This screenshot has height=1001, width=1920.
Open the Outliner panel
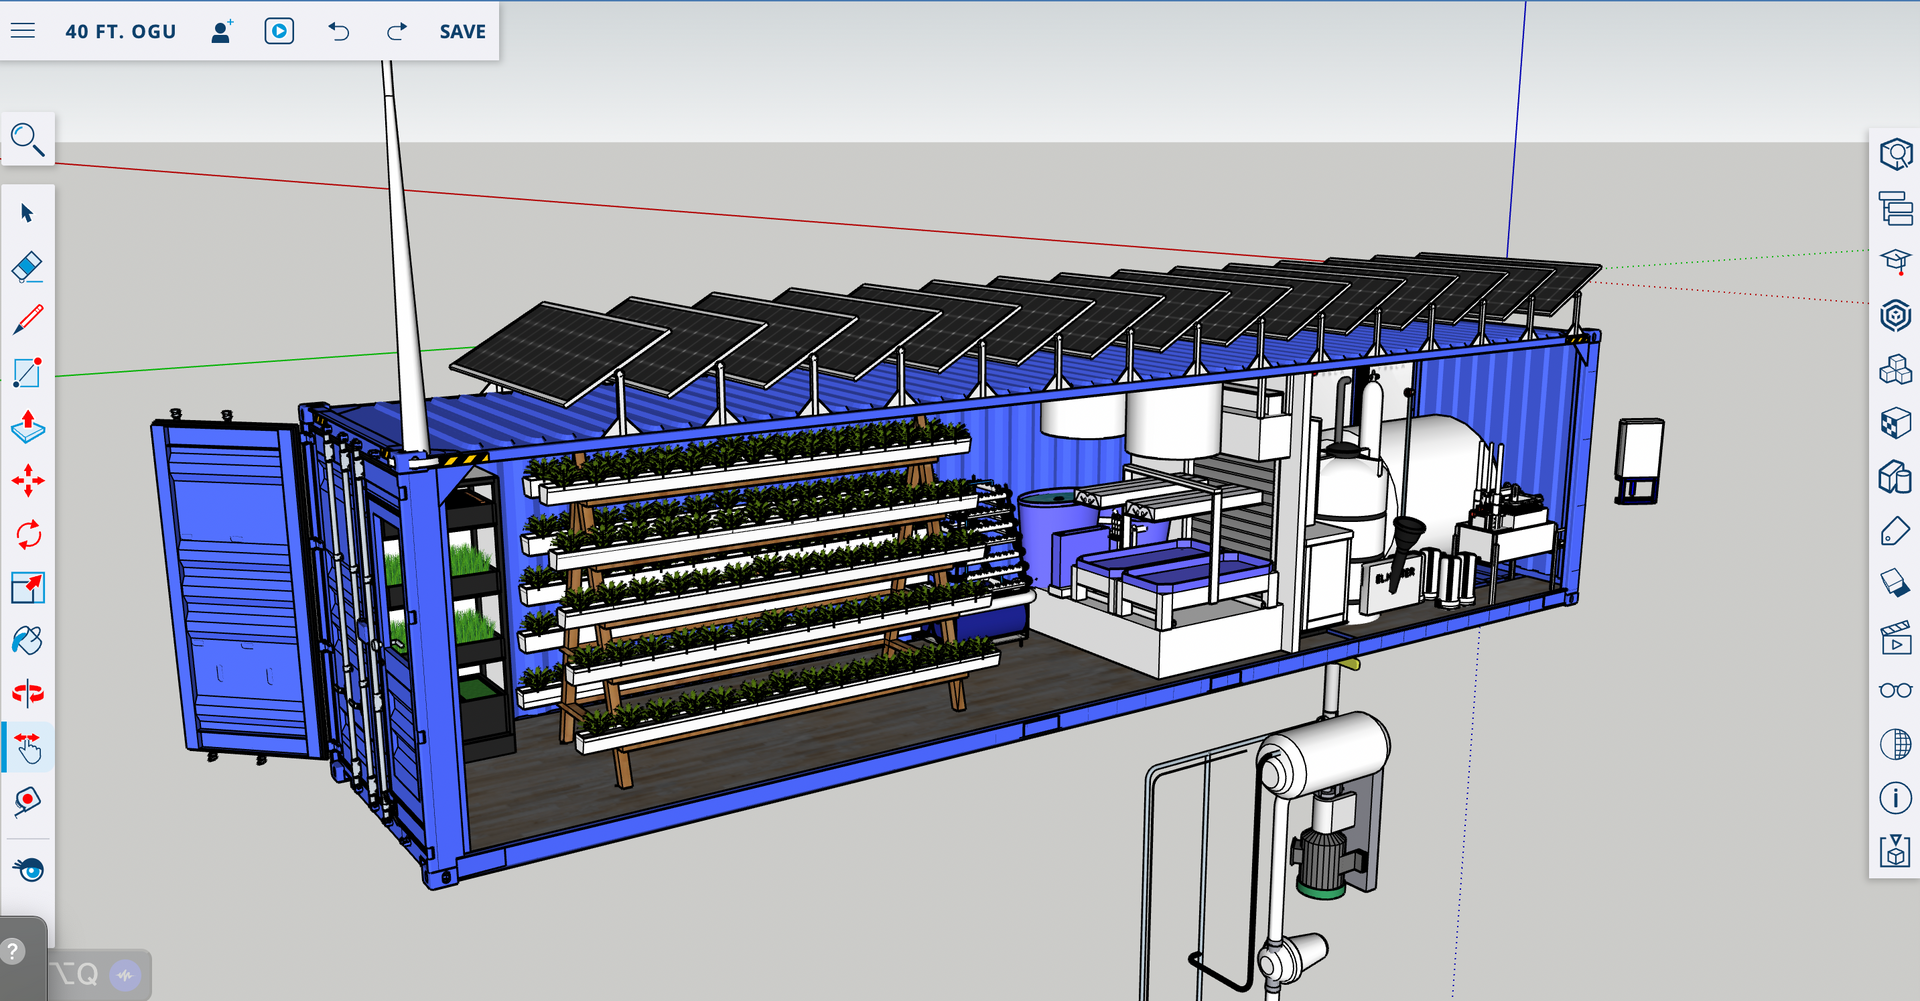pos(1895,209)
